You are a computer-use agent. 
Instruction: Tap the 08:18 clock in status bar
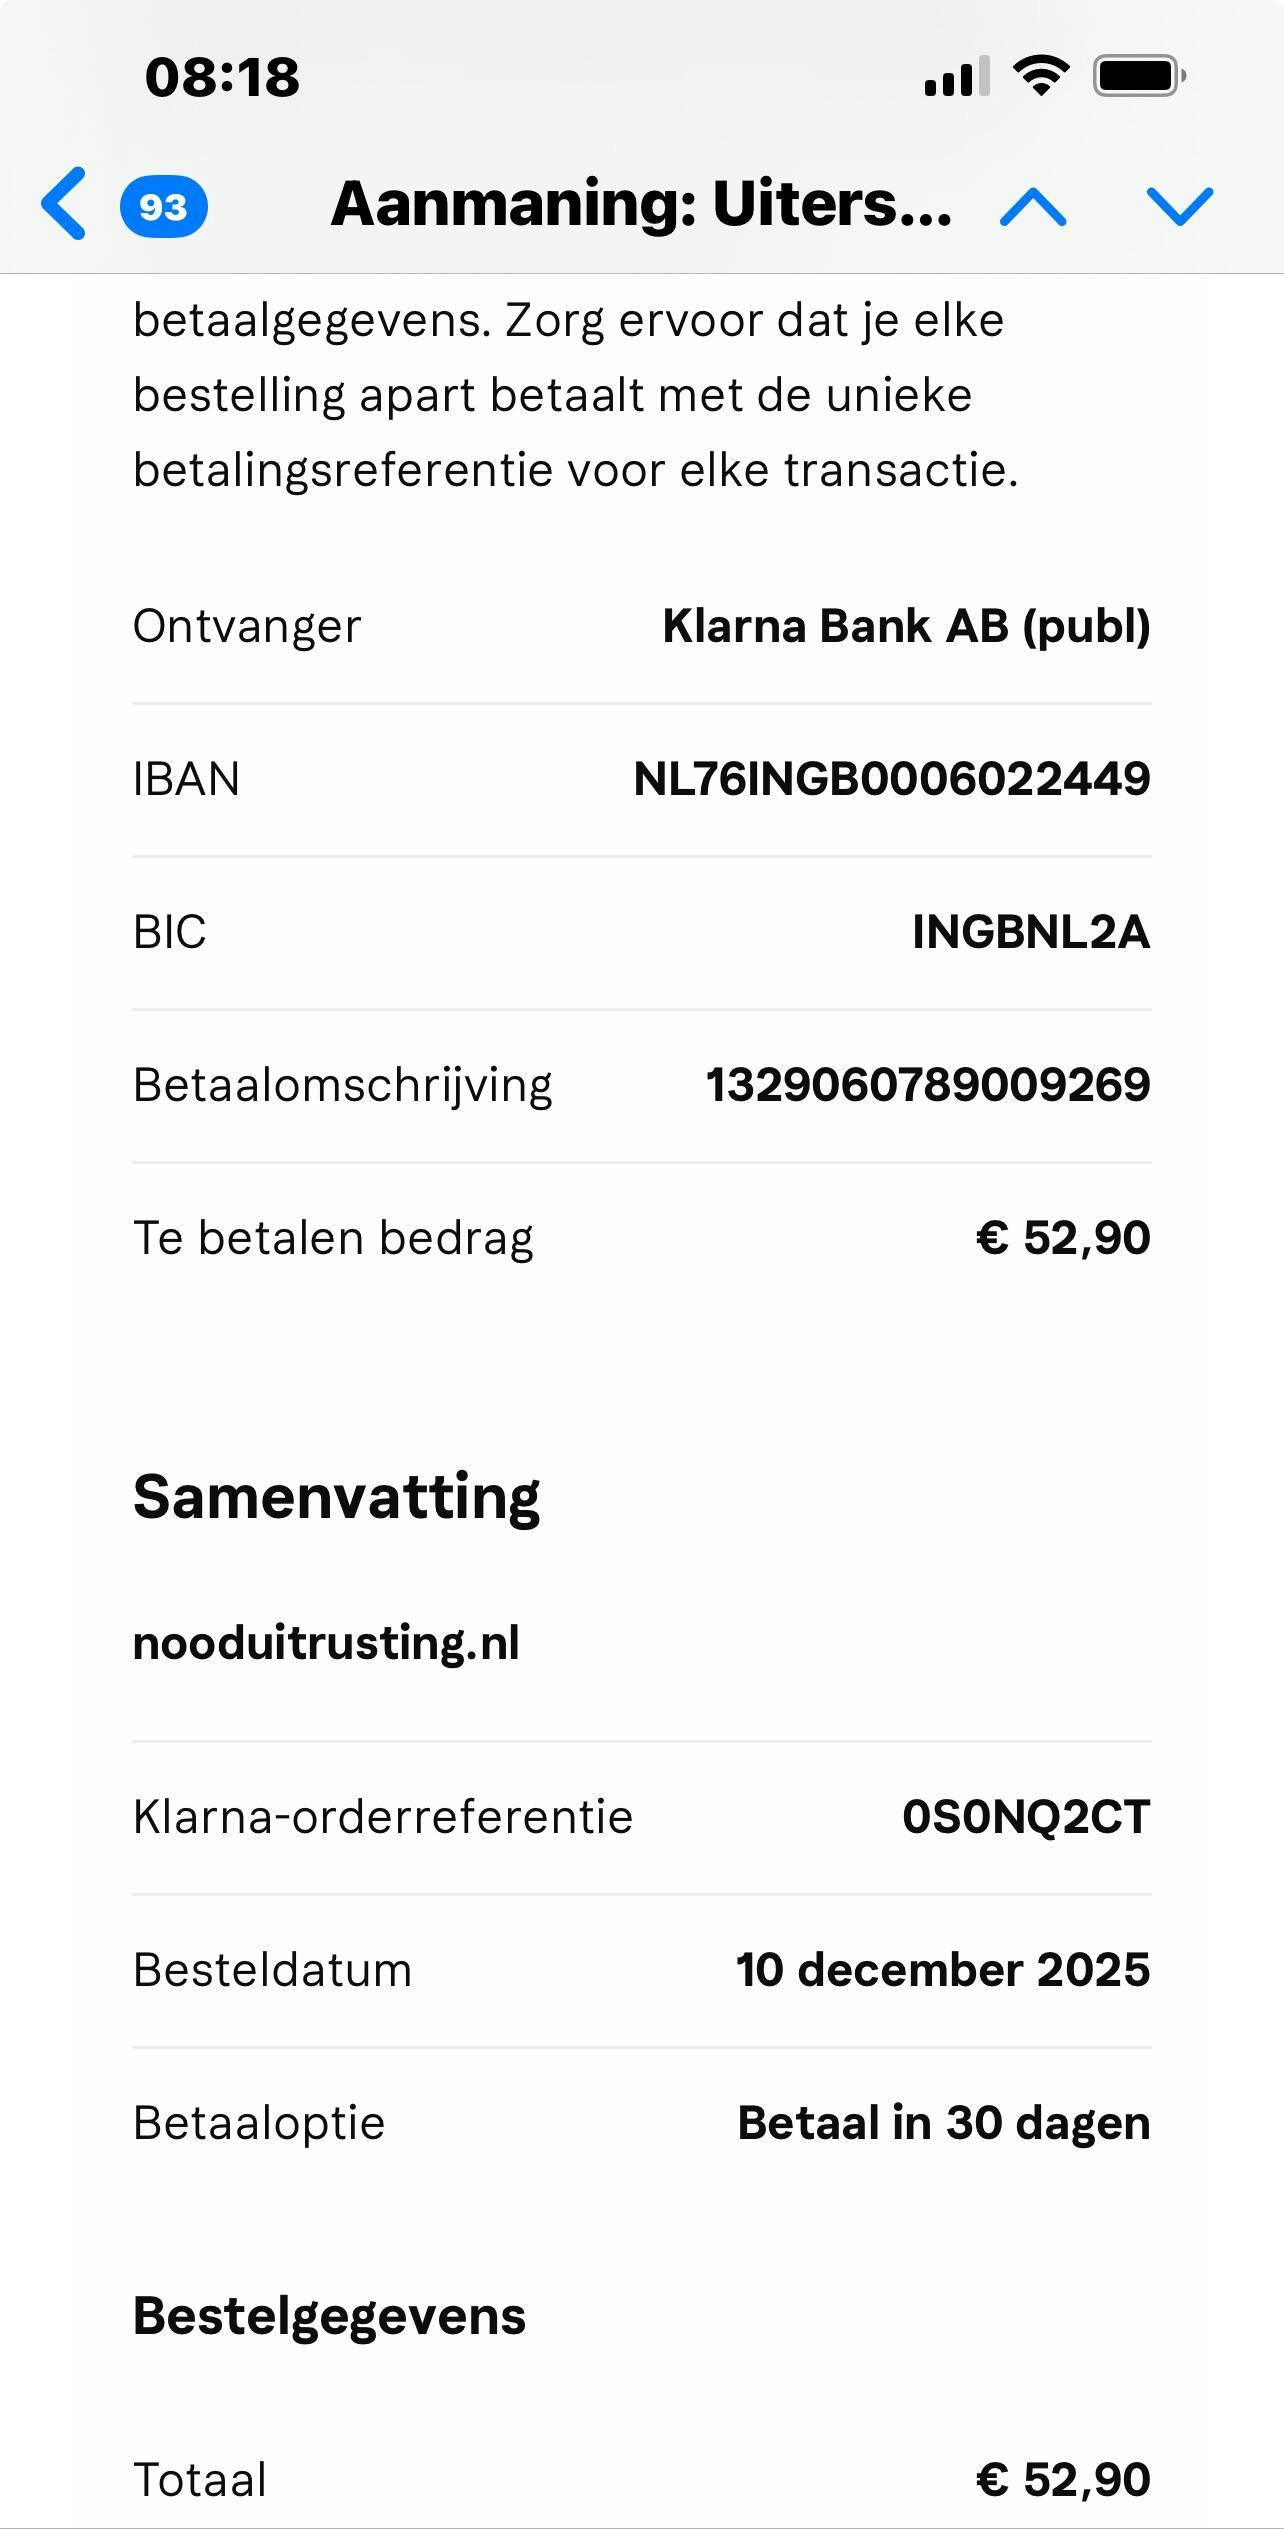222,77
